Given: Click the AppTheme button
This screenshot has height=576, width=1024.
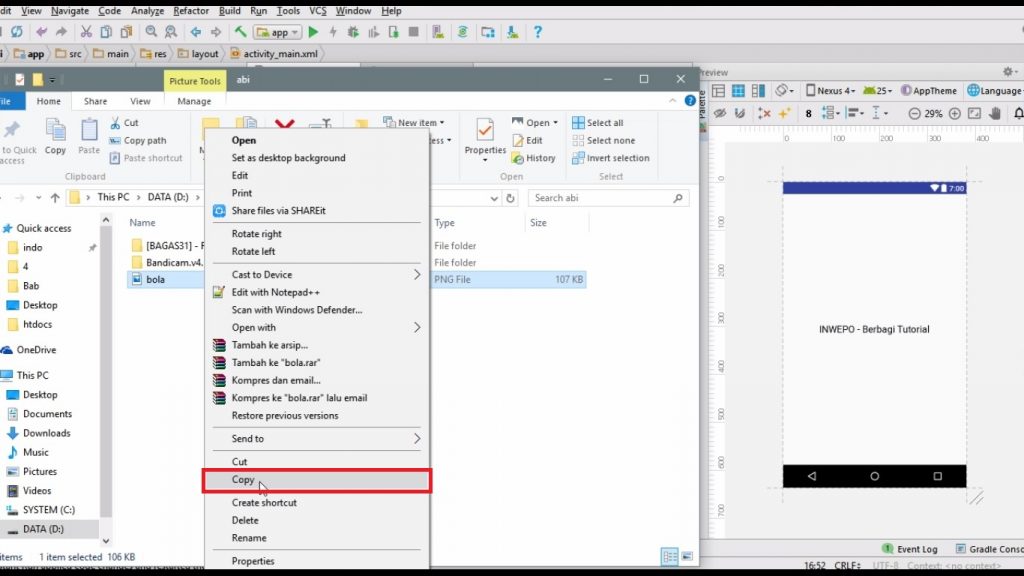Looking at the screenshot, I should 928,90.
